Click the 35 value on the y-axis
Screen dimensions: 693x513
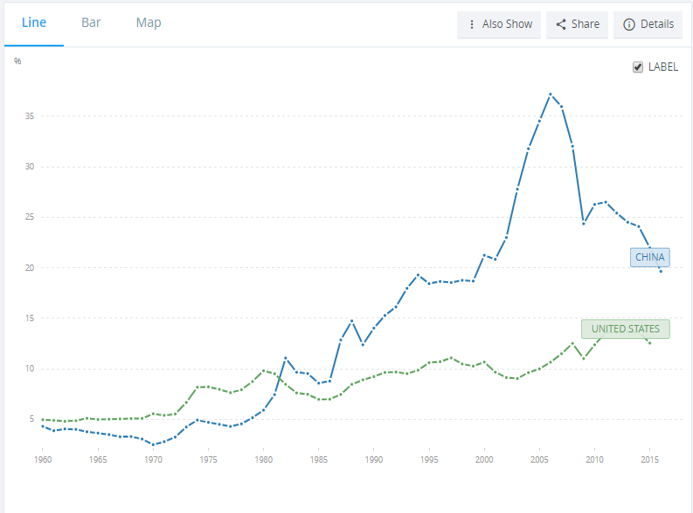click(31, 117)
